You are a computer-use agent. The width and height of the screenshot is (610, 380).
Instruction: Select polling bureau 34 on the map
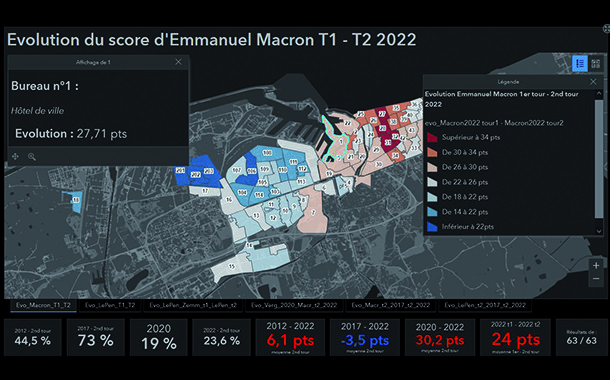pyautogui.click(x=395, y=156)
